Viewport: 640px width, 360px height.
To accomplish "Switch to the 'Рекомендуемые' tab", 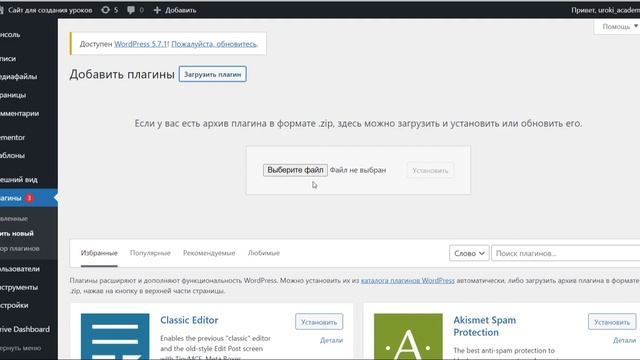I will [209, 253].
